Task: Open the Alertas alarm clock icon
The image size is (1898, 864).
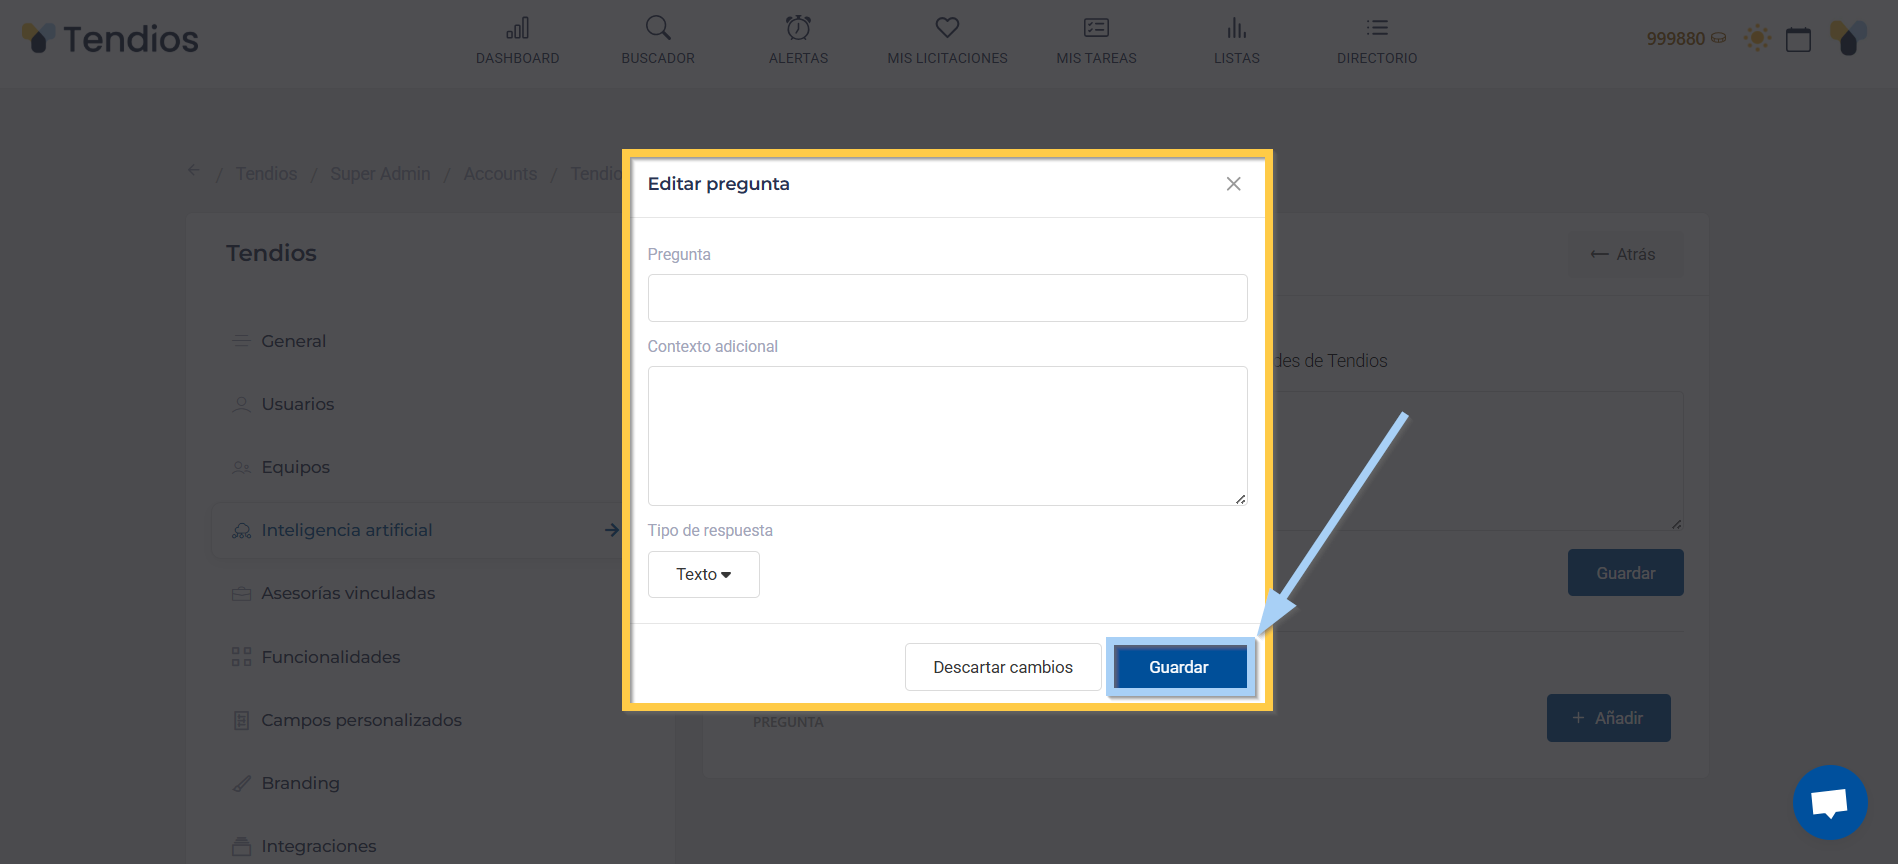Action: point(798,28)
